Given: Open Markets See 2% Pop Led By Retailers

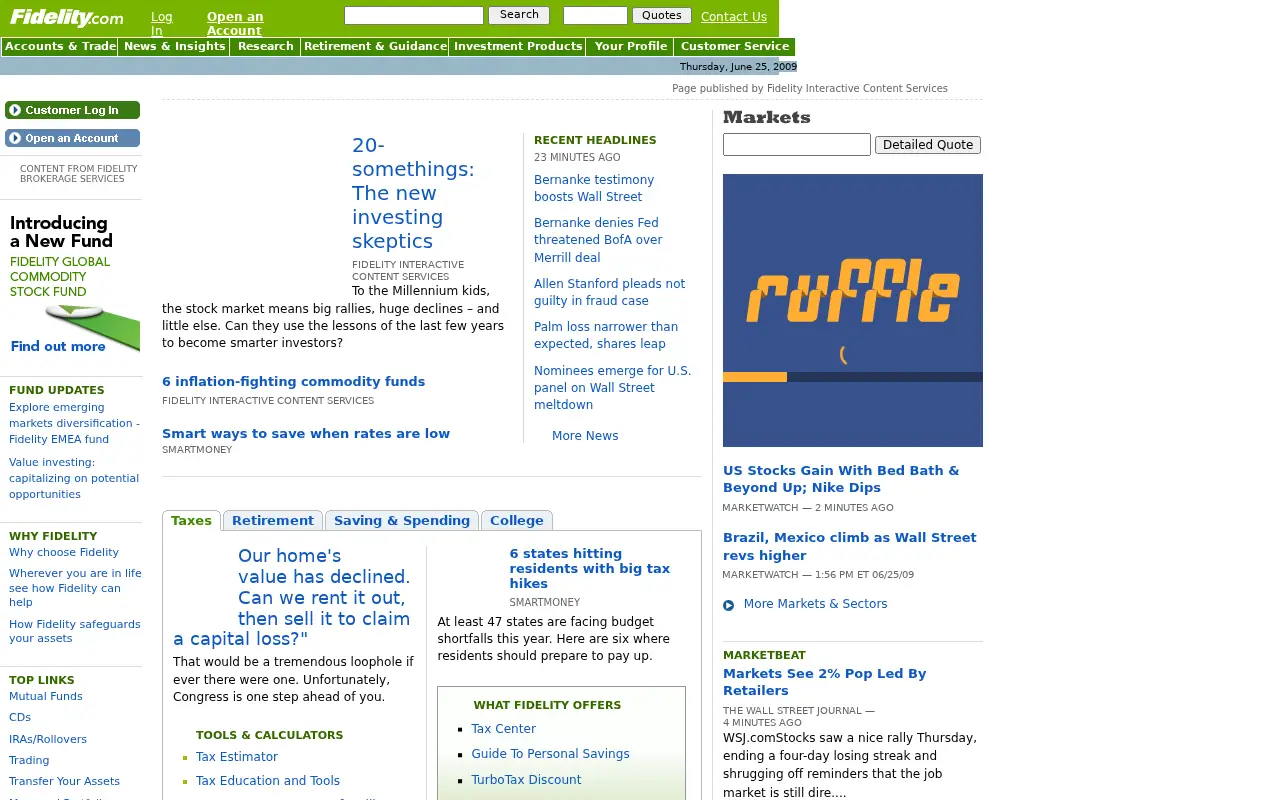Looking at the screenshot, I should [x=824, y=682].
